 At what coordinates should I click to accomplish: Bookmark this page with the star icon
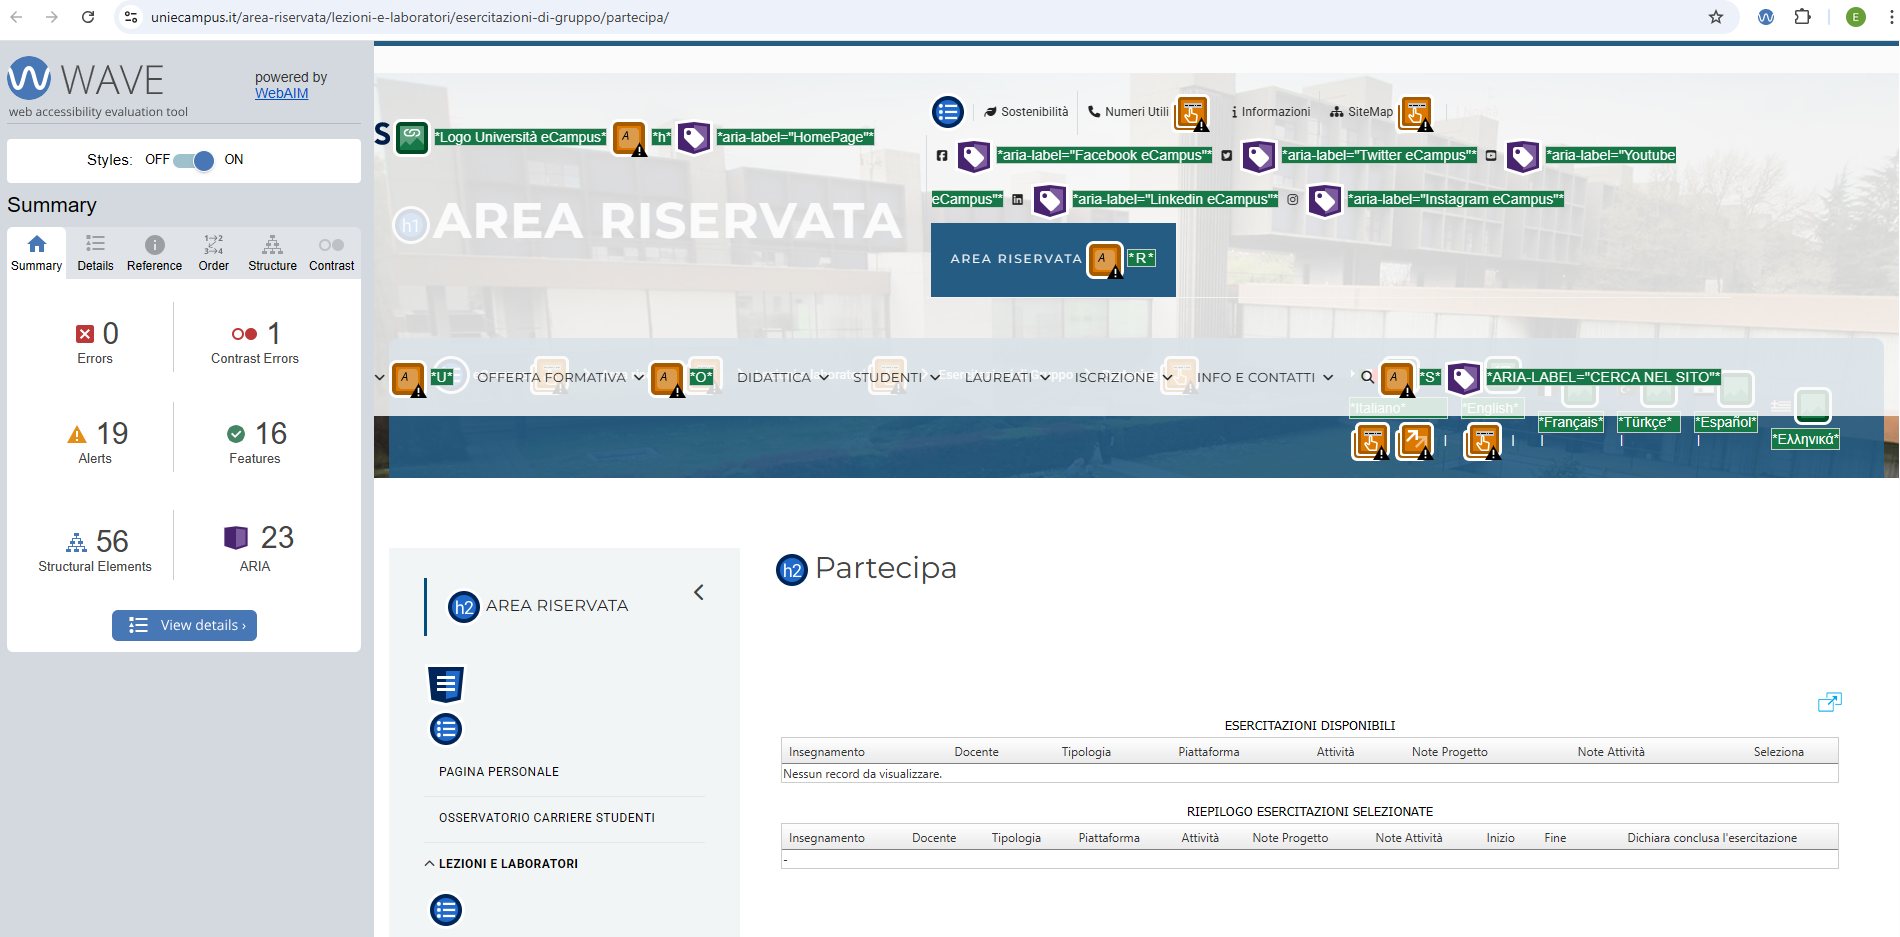(x=1715, y=17)
